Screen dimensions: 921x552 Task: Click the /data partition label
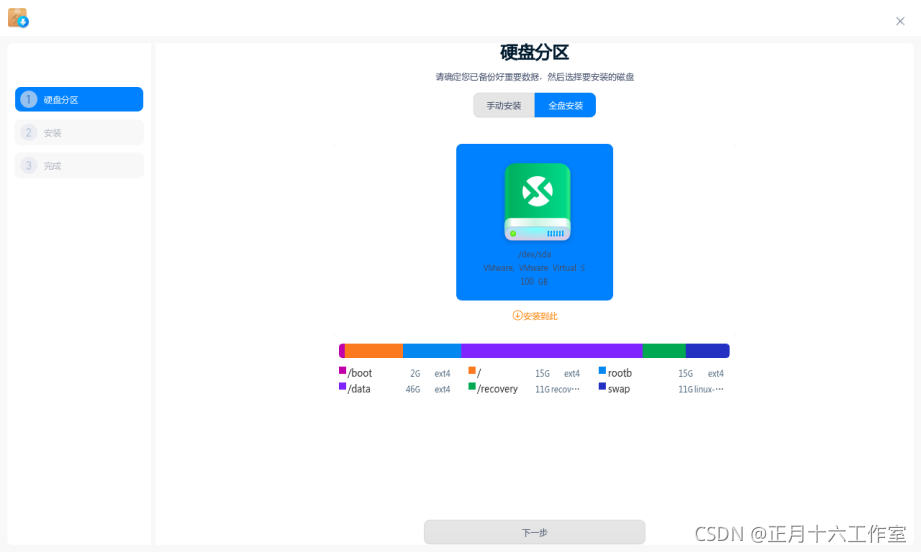pos(359,389)
